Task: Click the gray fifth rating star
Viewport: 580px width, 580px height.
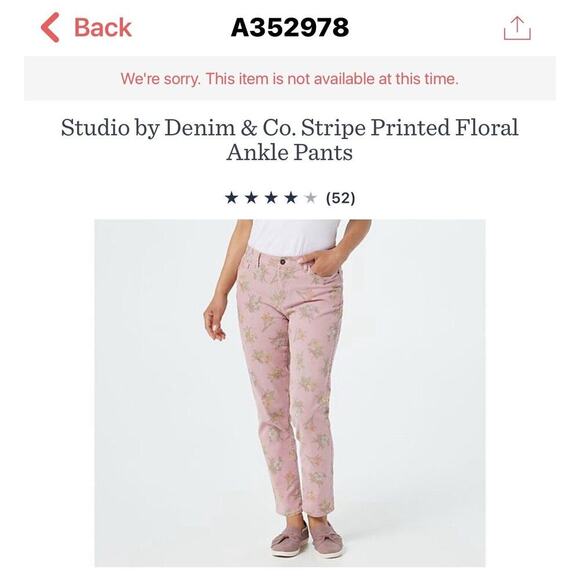Action: pos(311,198)
